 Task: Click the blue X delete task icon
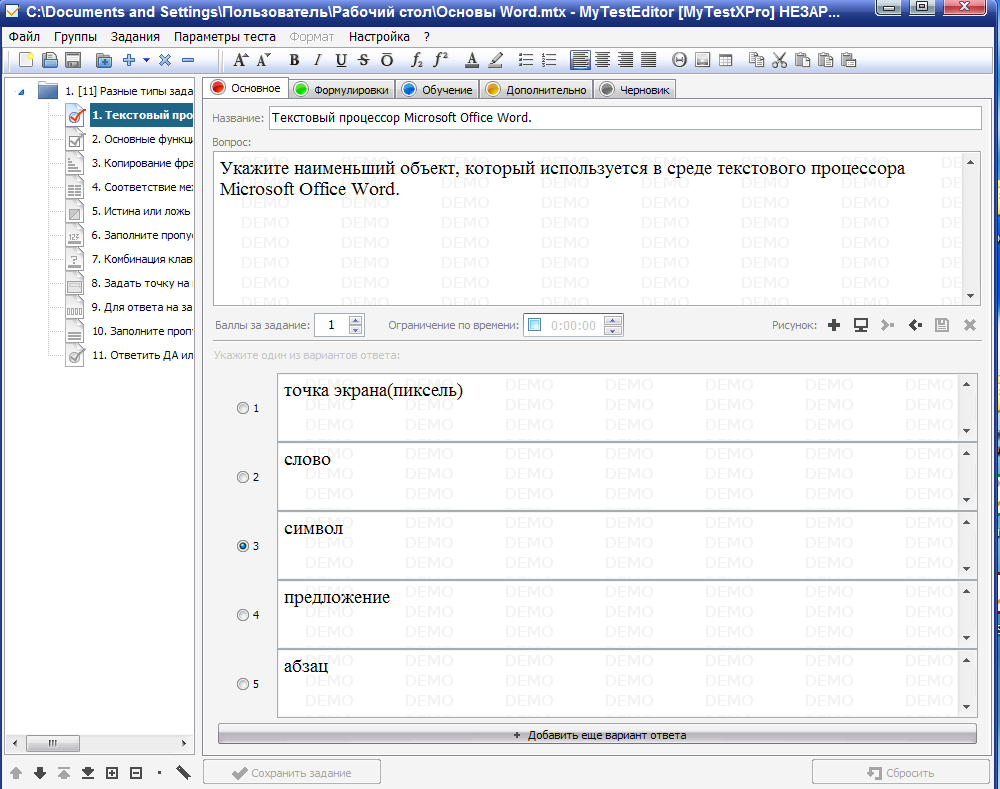pyautogui.click(x=165, y=61)
